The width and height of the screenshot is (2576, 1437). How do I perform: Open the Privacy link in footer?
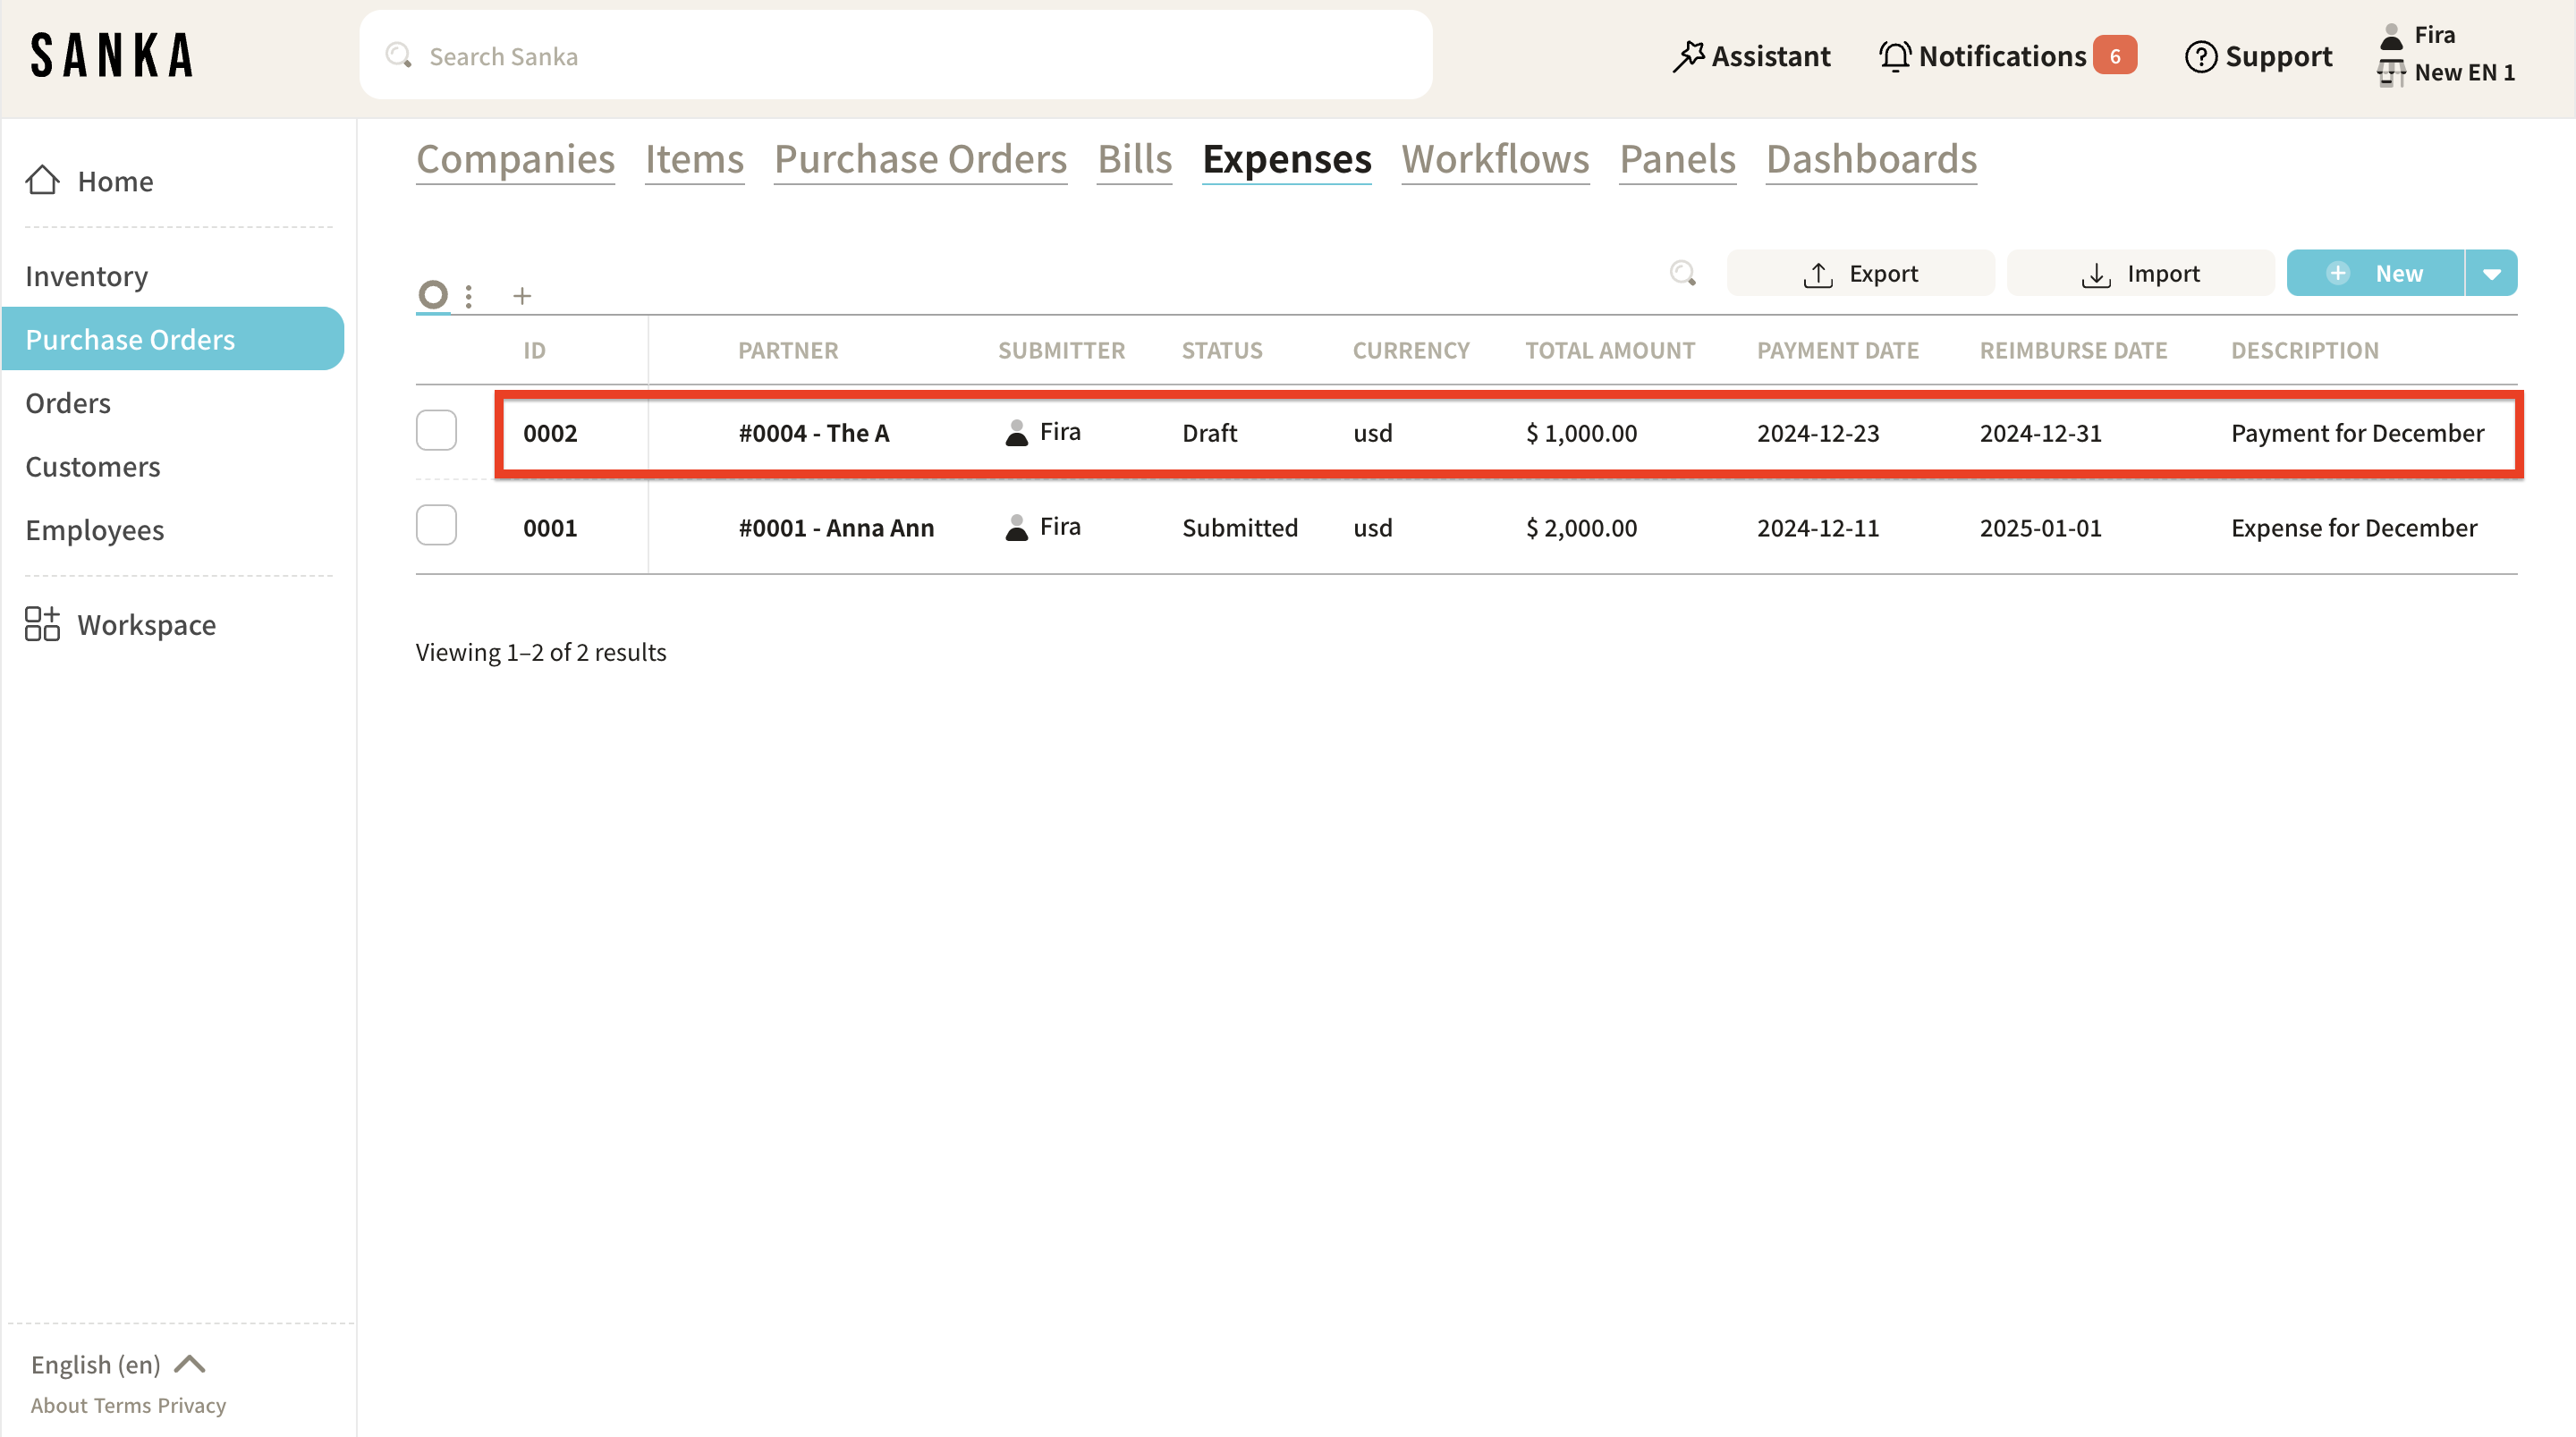tap(191, 1405)
